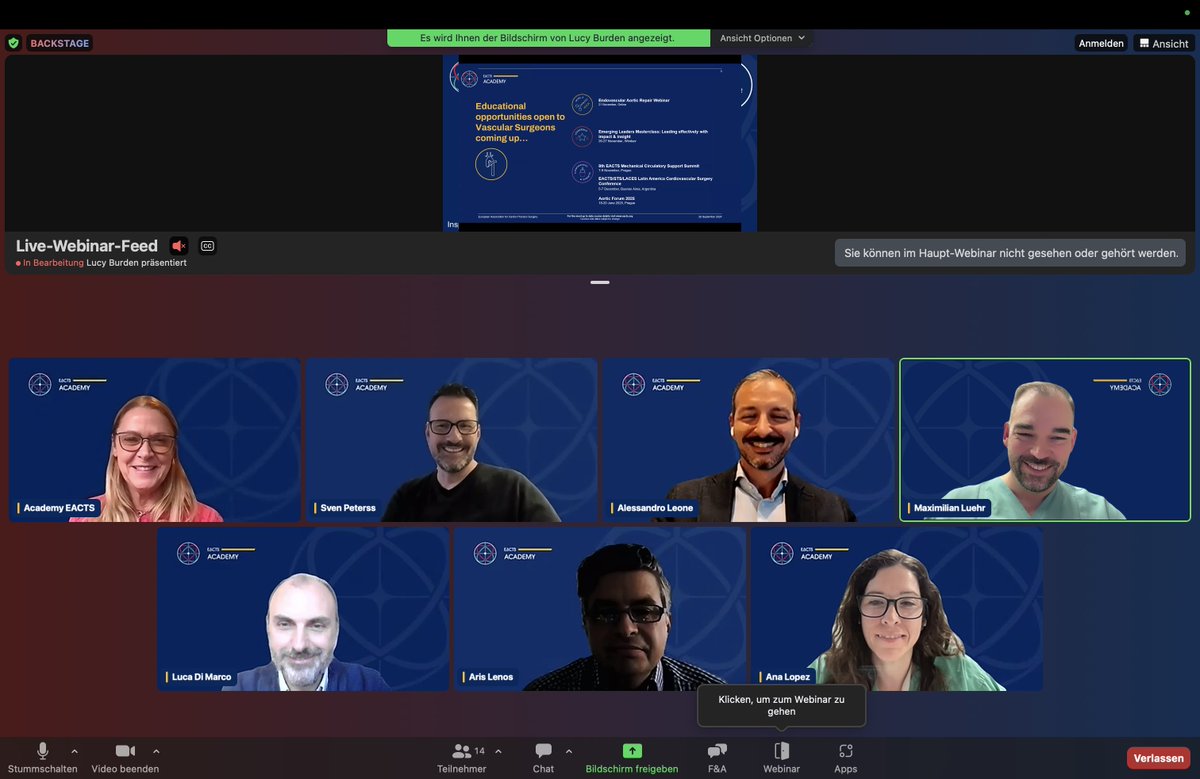Click the Webinar icon in toolbar
Screen dimensions: 1200x779
pyautogui.click(x=781, y=751)
